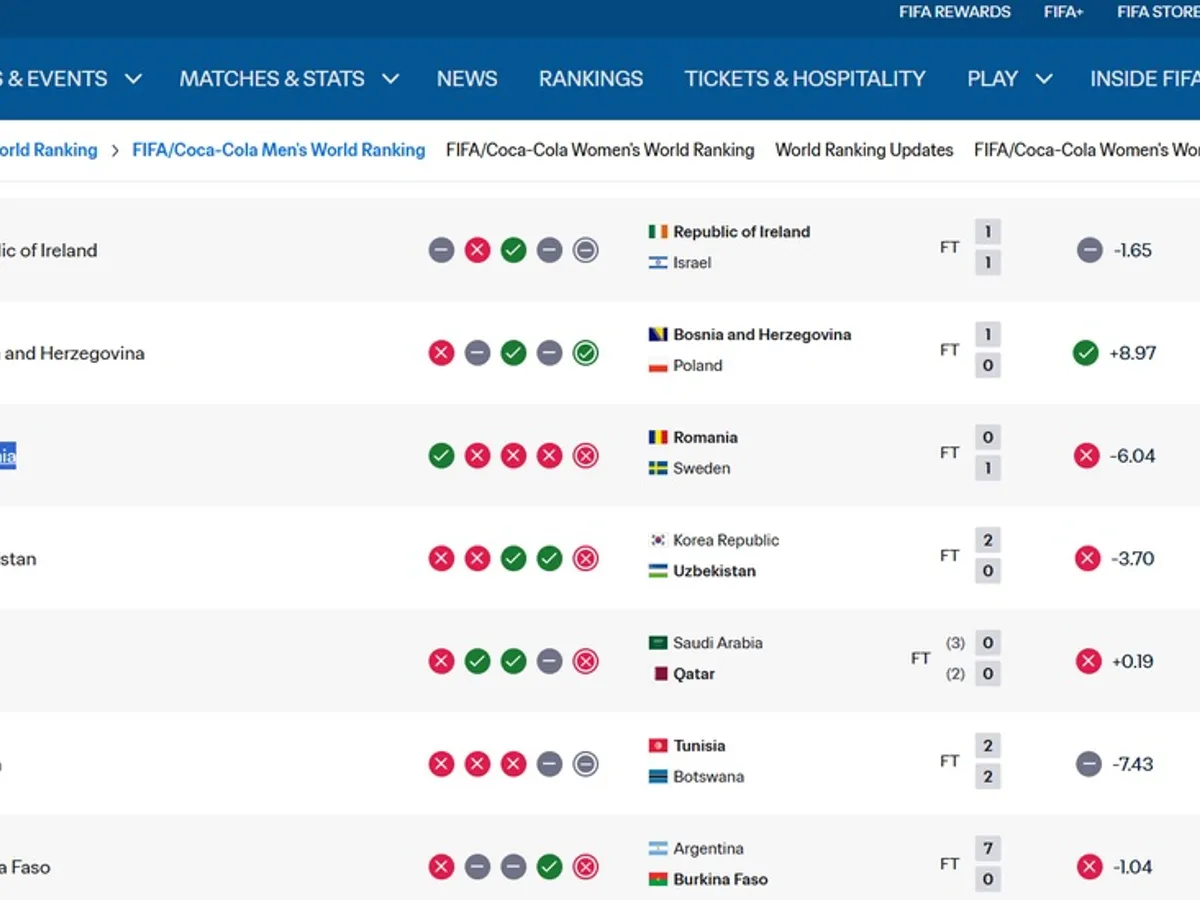Expand the Events menu chevron
Image resolution: width=1200 pixels, height=900 pixels.
pos(133,79)
